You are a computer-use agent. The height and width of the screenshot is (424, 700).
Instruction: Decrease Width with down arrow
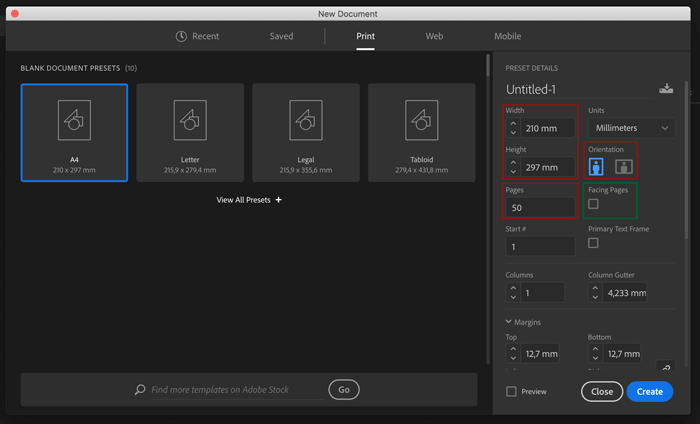(x=513, y=133)
